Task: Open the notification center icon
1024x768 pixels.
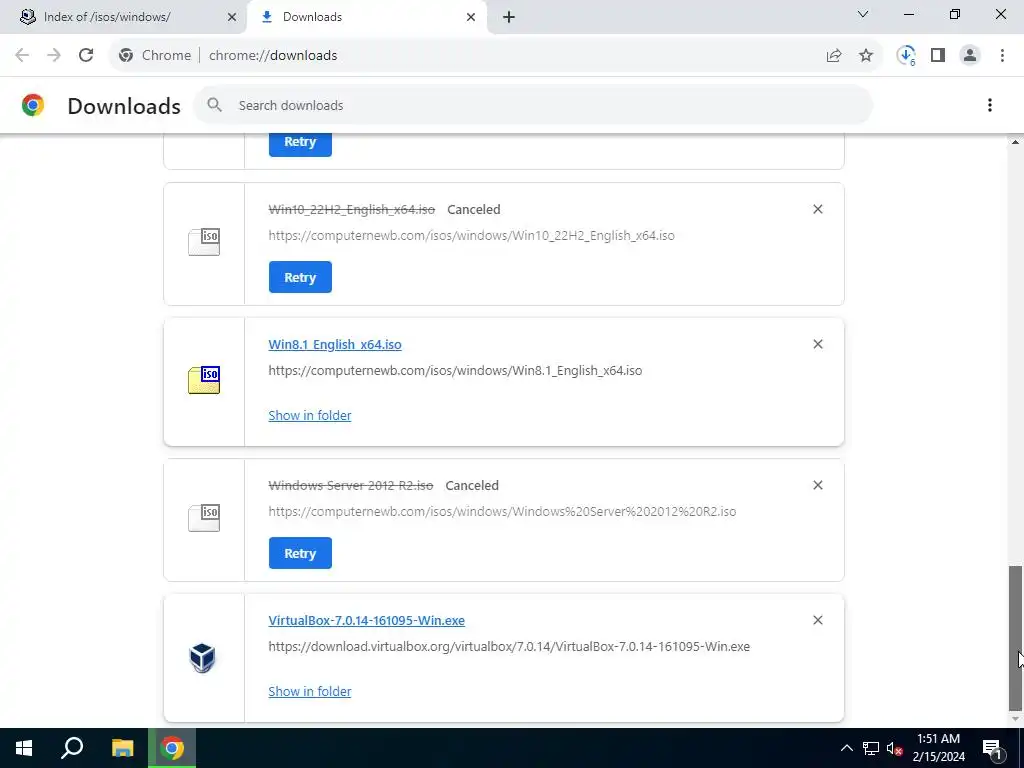Action: (x=992, y=748)
